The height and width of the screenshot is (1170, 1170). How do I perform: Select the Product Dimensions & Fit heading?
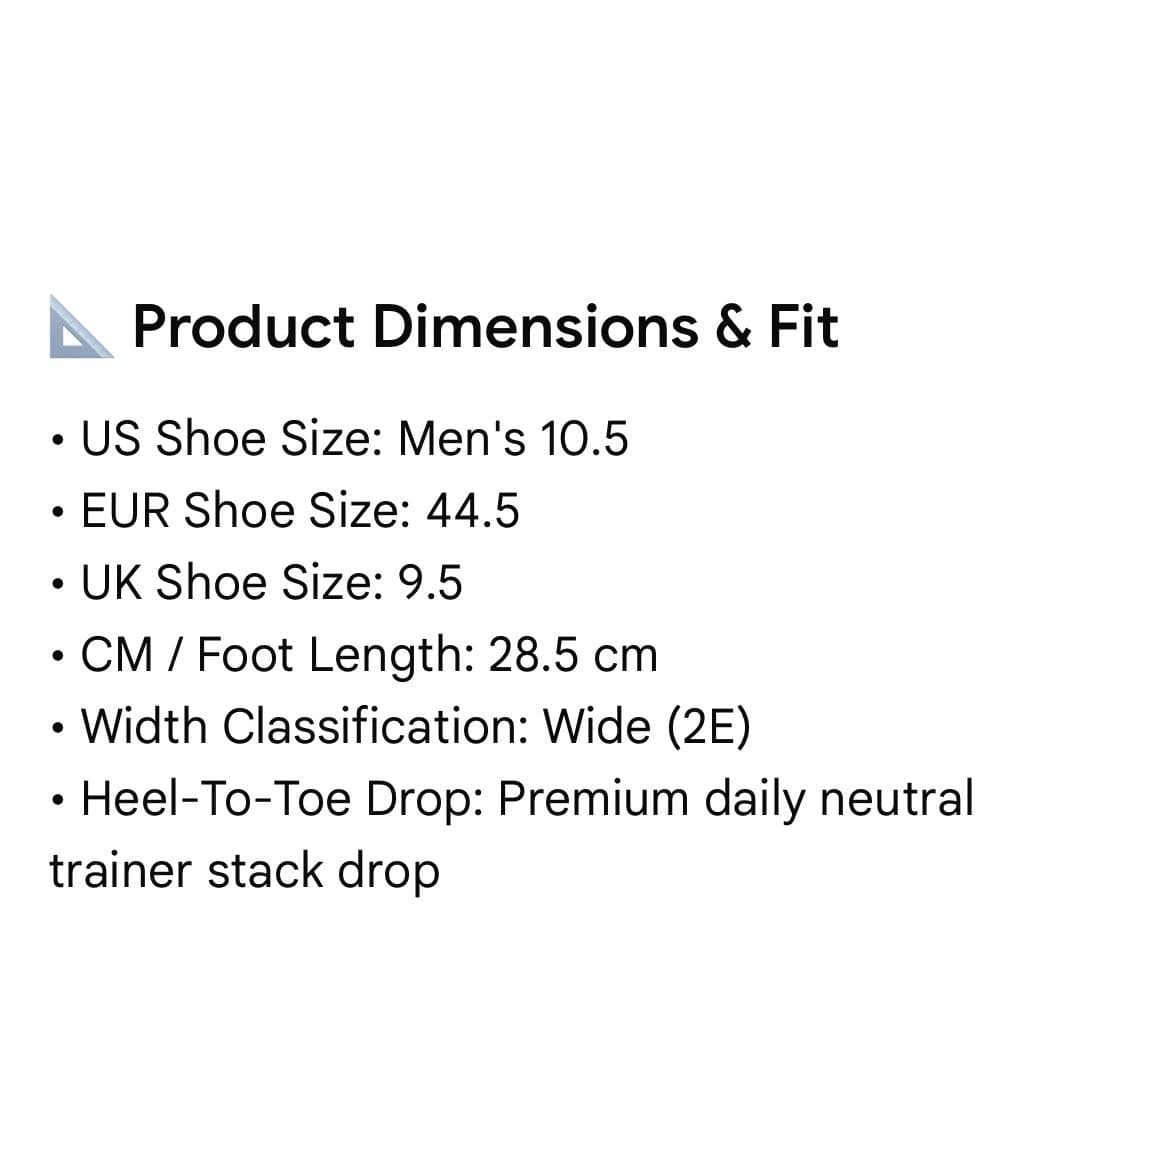(x=486, y=327)
